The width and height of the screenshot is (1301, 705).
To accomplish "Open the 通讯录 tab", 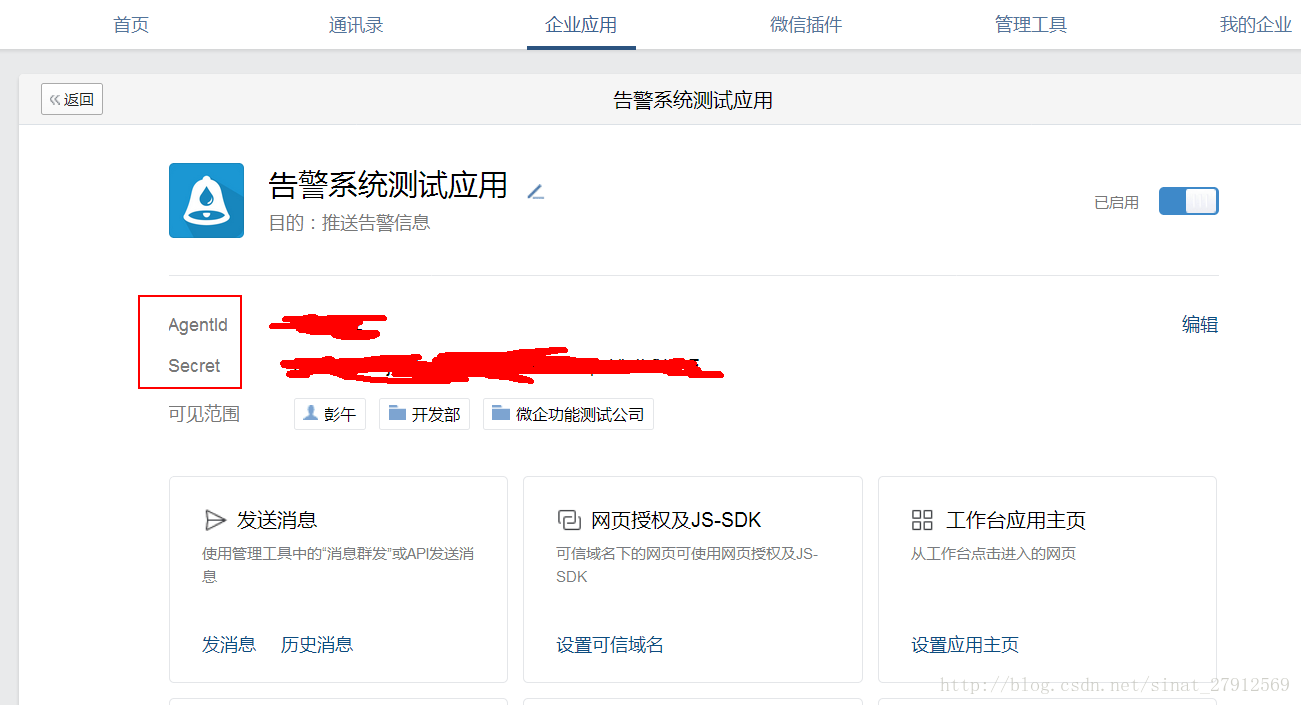I will [356, 24].
